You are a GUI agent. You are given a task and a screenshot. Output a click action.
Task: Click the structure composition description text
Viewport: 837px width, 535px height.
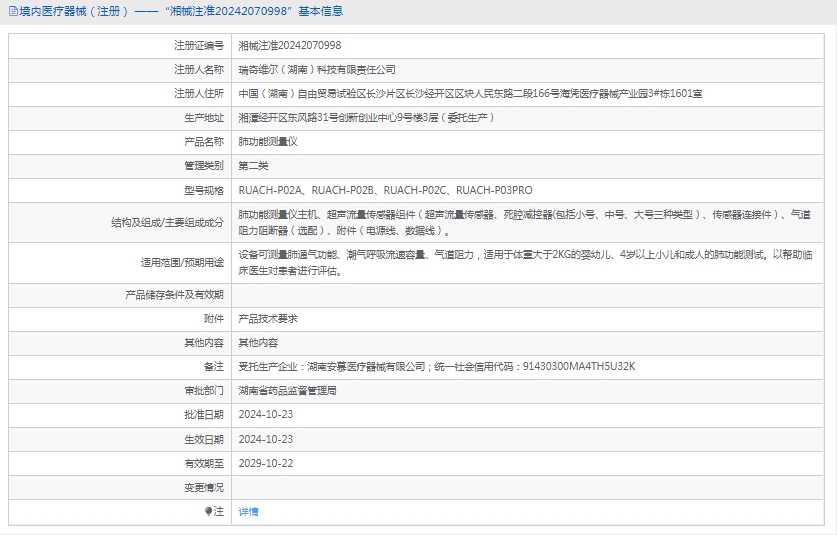point(524,222)
